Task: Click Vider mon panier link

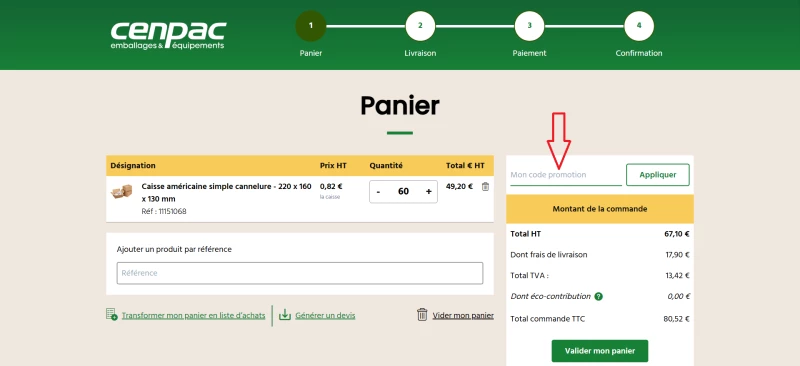Action: (x=463, y=315)
